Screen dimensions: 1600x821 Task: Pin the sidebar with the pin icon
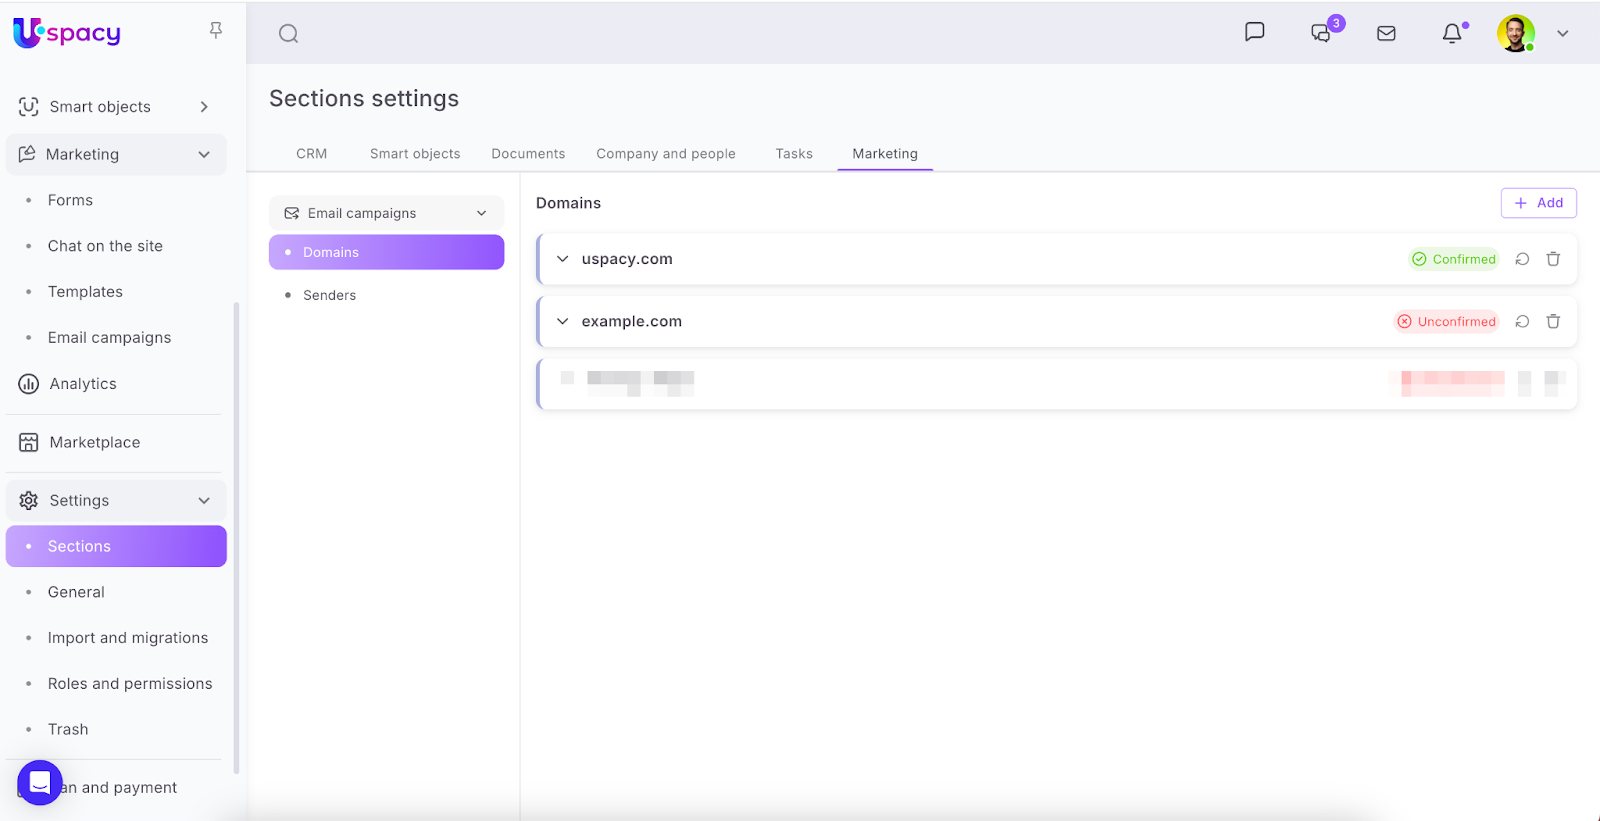point(215,31)
